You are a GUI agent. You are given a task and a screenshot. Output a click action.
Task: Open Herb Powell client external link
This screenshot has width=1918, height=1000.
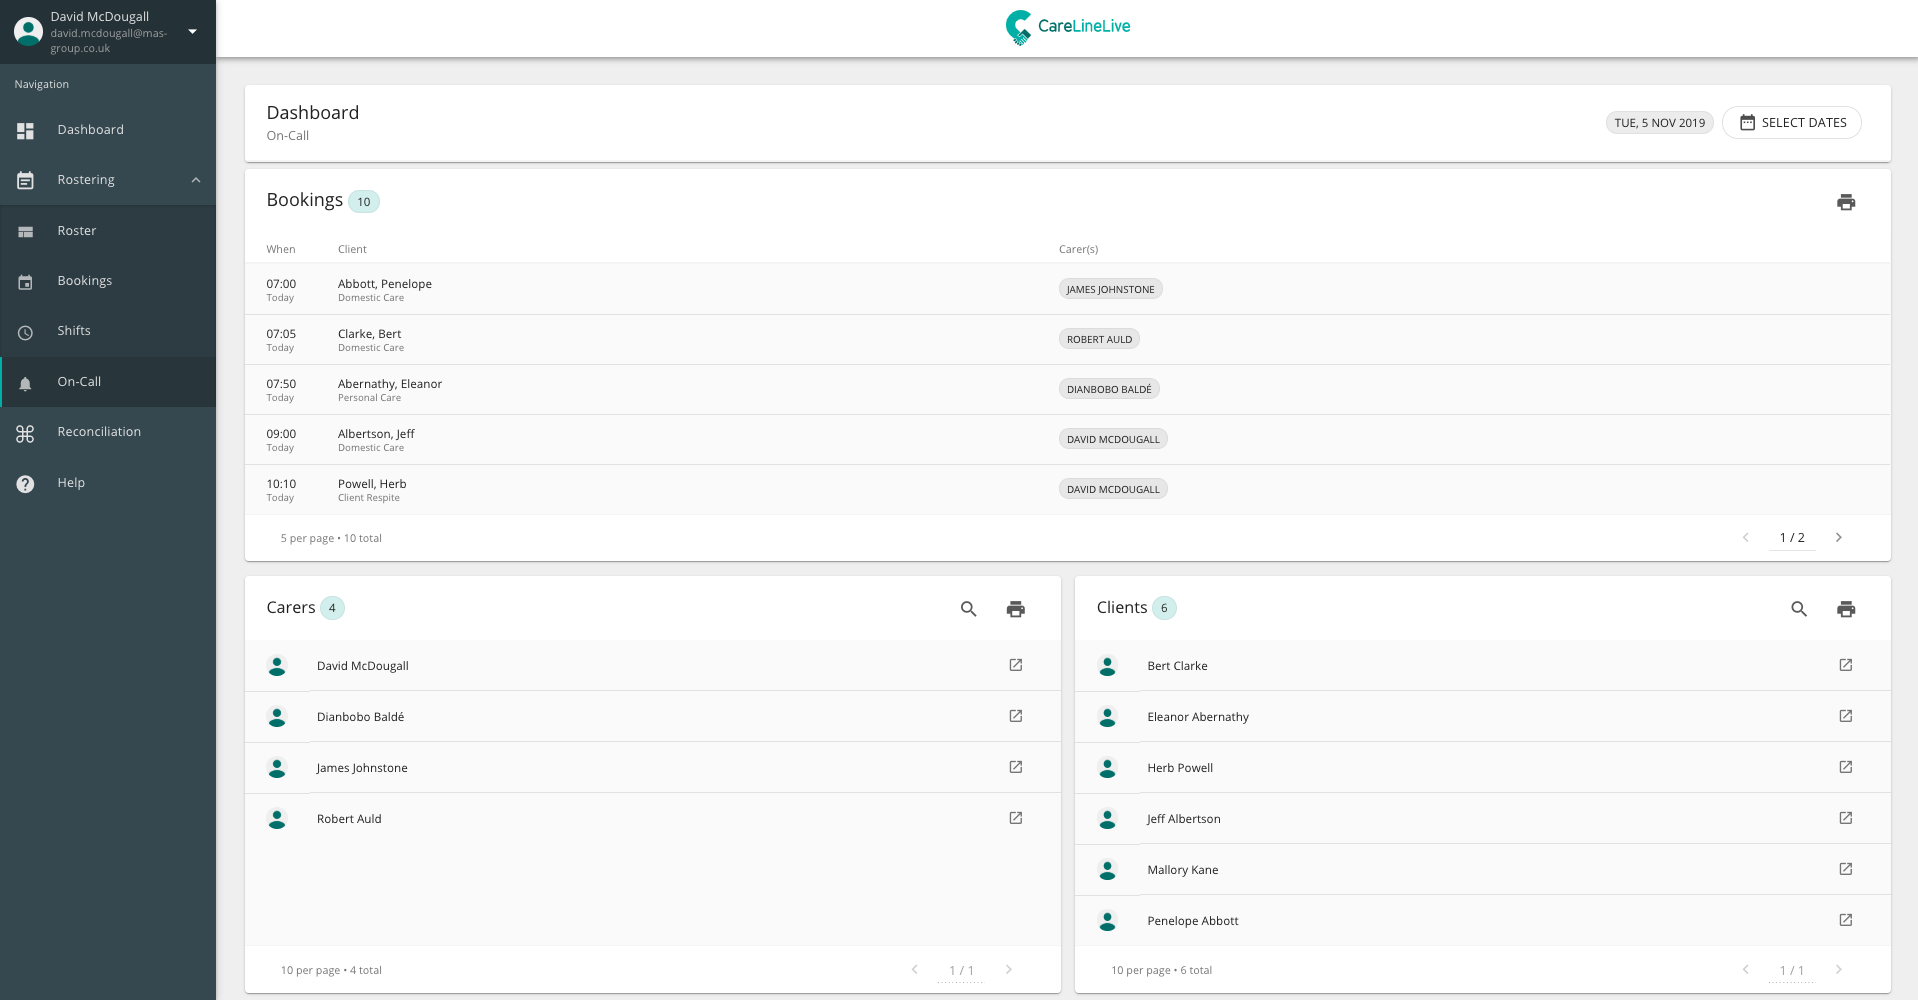pyautogui.click(x=1846, y=767)
